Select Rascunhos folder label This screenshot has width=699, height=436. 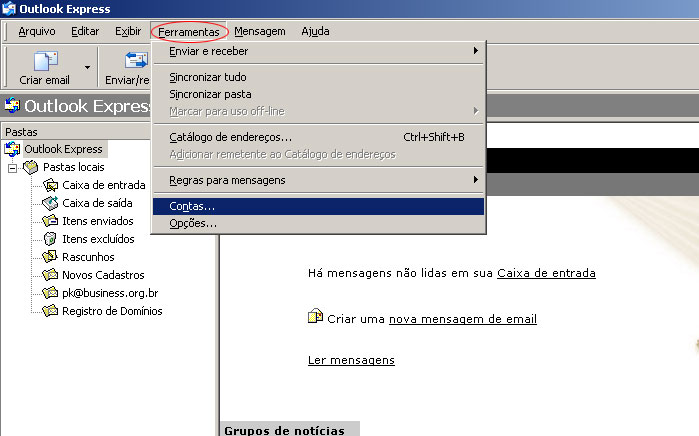coord(88,257)
